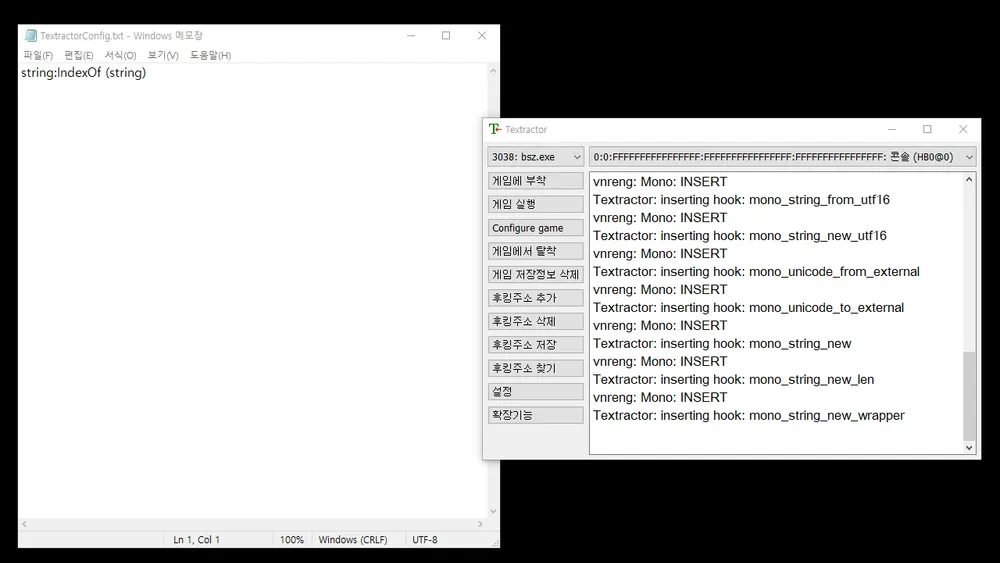The image size is (1000, 563).
Task: Click the Textractor scroll up arrow
Action: tap(969, 180)
